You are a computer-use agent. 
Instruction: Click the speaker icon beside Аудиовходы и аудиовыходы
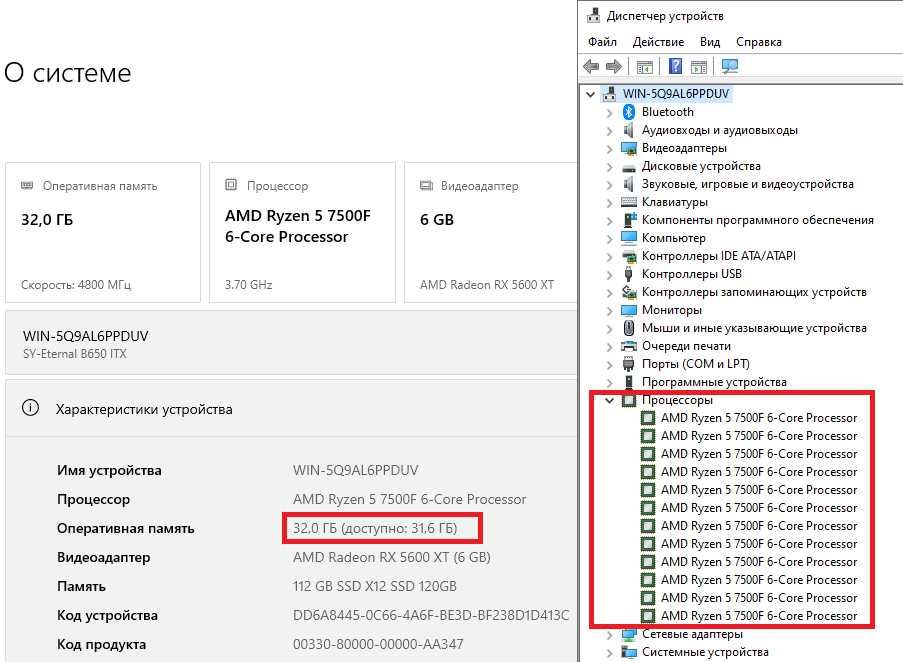pyautogui.click(x=629, y=130)
